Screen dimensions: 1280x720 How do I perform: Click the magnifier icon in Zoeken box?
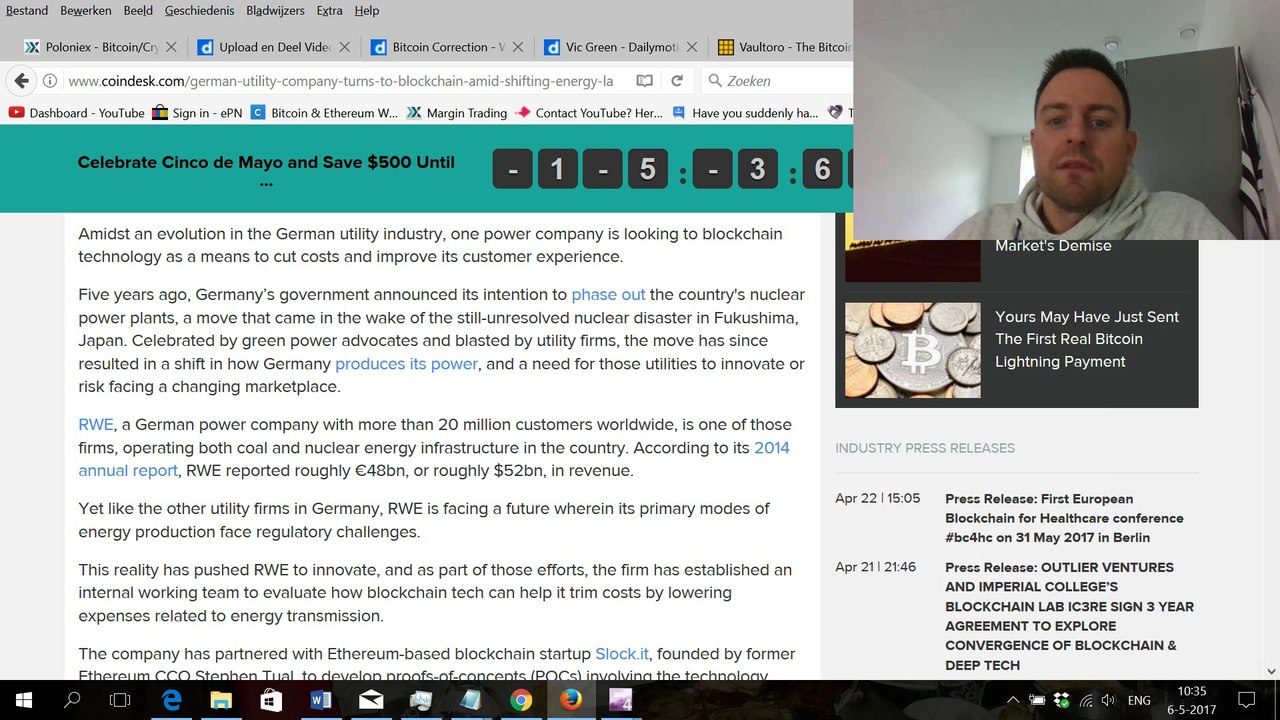click(715, 81)
